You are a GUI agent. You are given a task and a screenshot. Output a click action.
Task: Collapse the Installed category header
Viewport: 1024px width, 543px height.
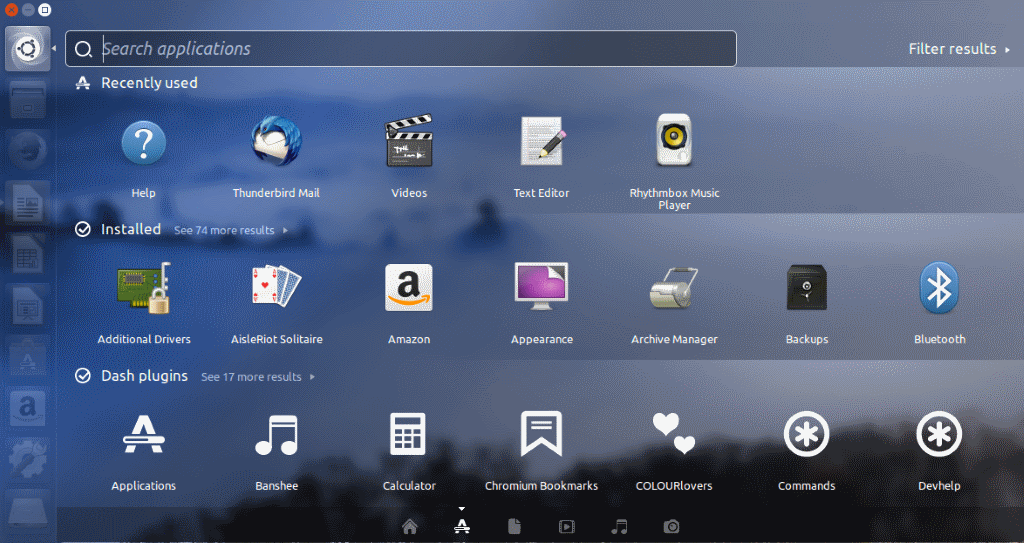coord(131,229)
